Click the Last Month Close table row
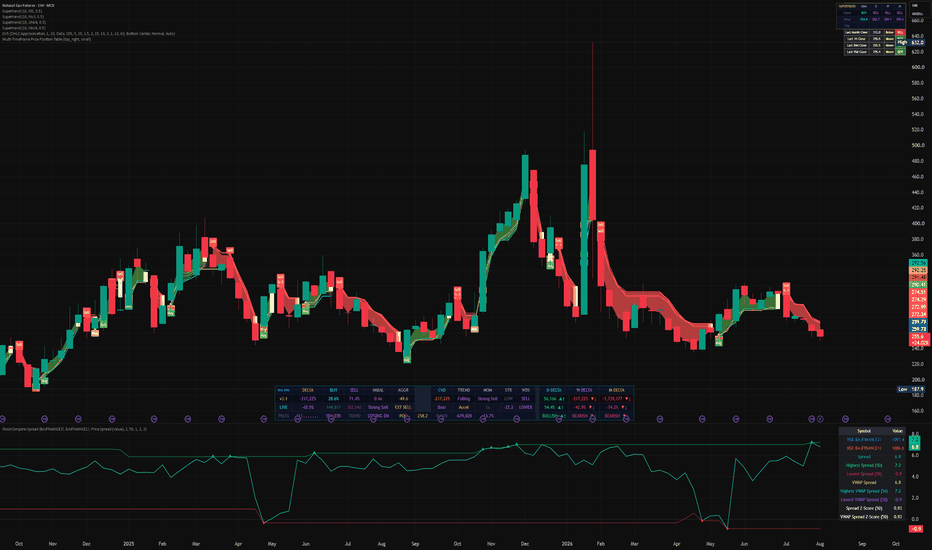Viewport: 932px width, 550px height. [x=875, y=32]
